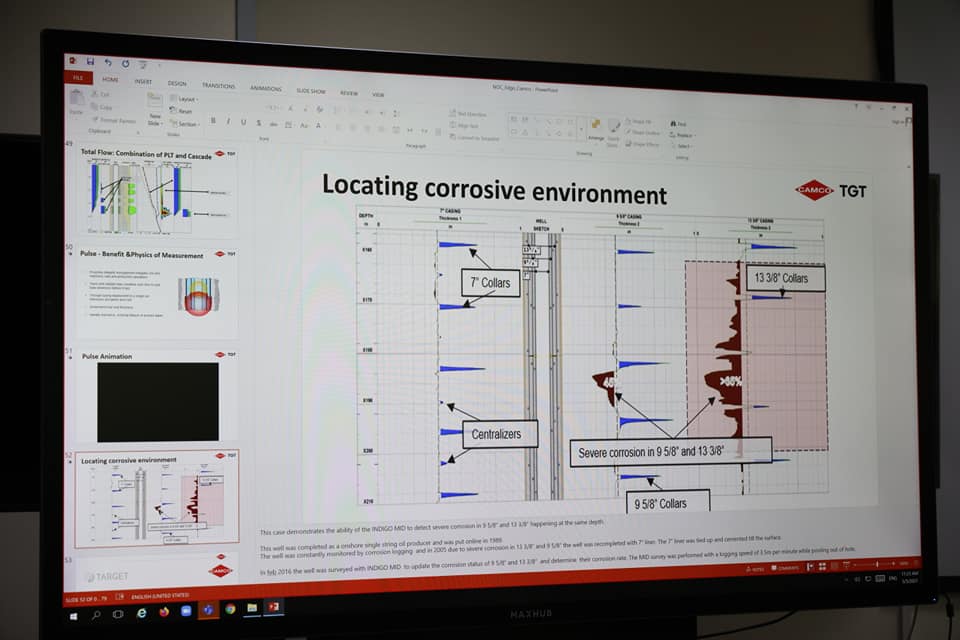Click the Undo arrow icon
This screenshot has width=960, height=640.
(x=108, y=63)
